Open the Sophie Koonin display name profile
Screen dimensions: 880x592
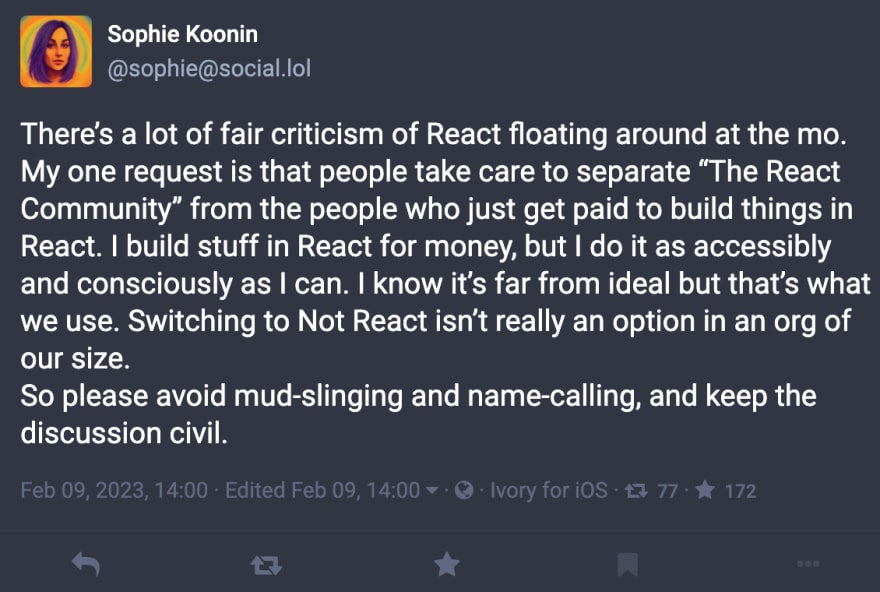(182, 34)
